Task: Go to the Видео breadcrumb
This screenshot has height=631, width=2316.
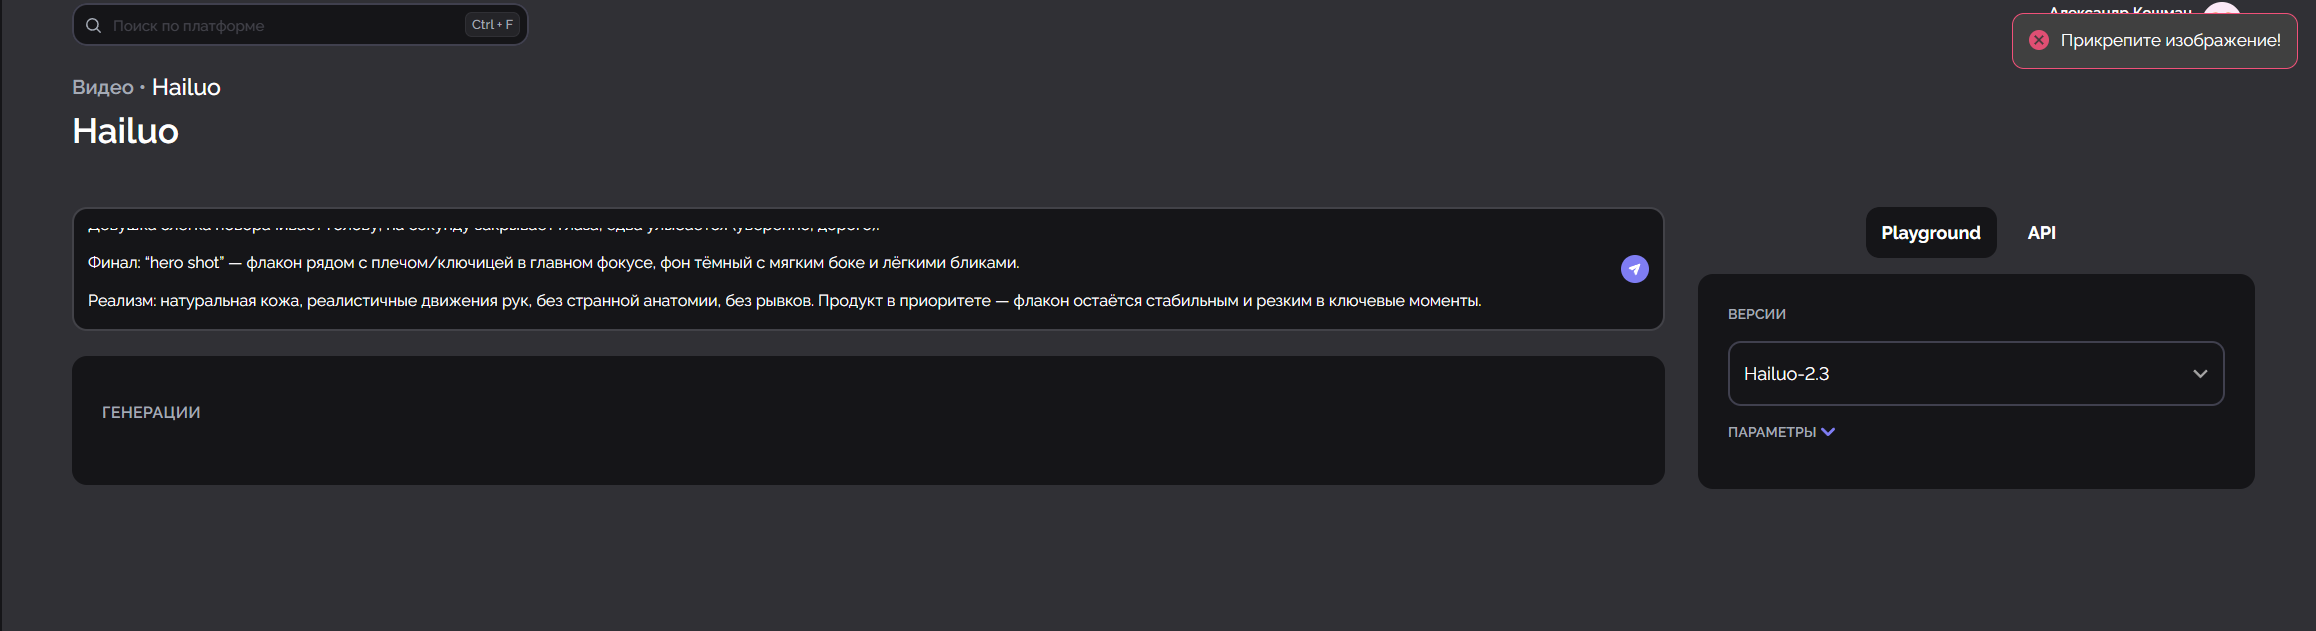Action: (102, 87)
